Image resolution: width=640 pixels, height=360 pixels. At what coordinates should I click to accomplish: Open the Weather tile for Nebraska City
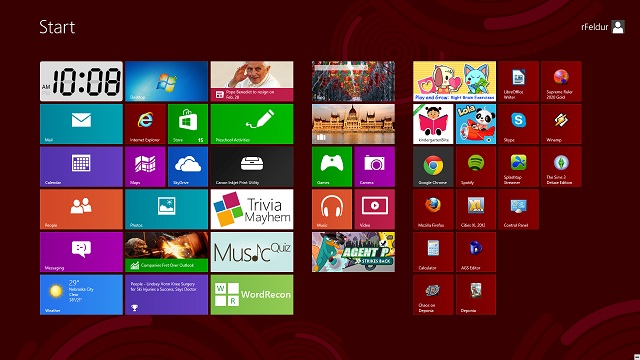click(x=81, y=295)
